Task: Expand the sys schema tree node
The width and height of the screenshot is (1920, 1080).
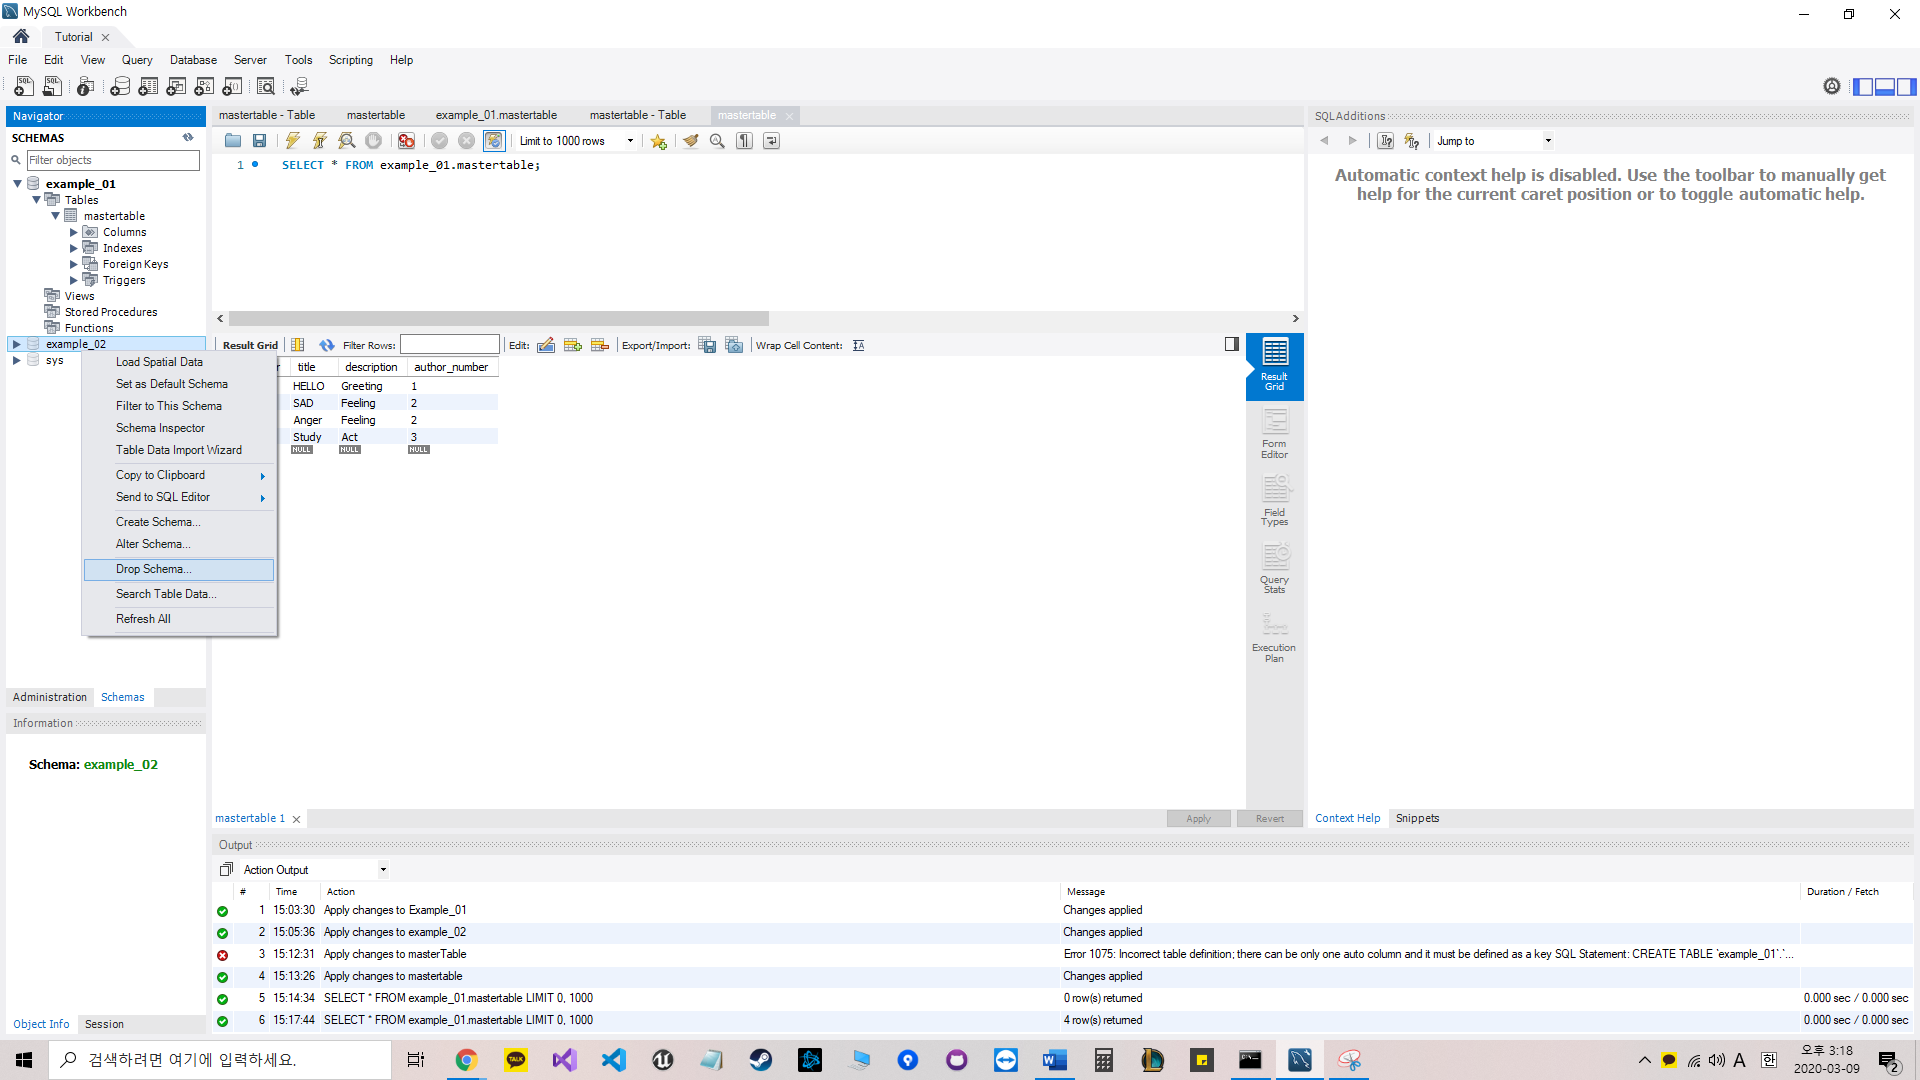Action: pos(16,360)
